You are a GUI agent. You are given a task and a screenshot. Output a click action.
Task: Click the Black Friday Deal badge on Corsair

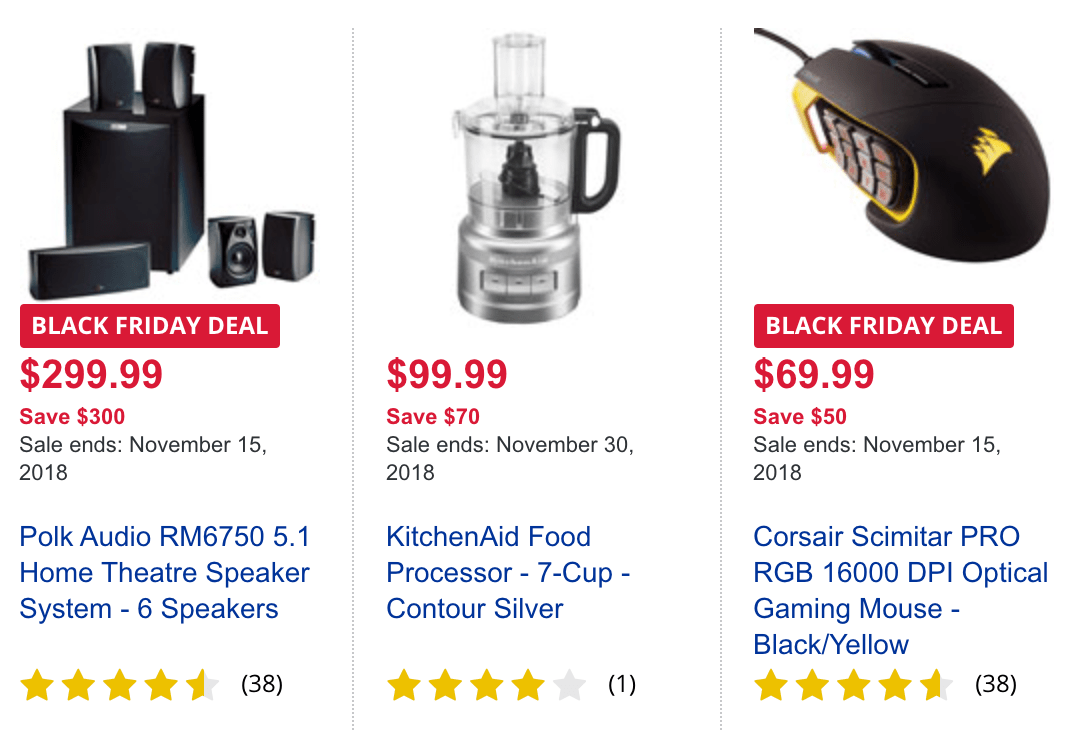point(884,326)
